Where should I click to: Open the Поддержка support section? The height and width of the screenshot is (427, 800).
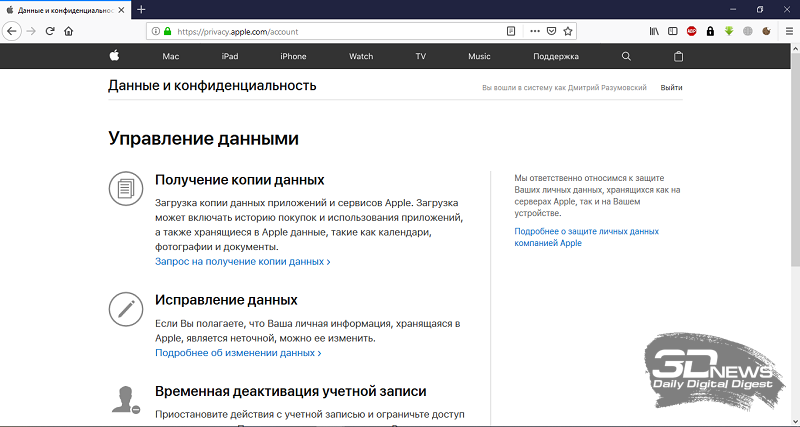[556, 56]
